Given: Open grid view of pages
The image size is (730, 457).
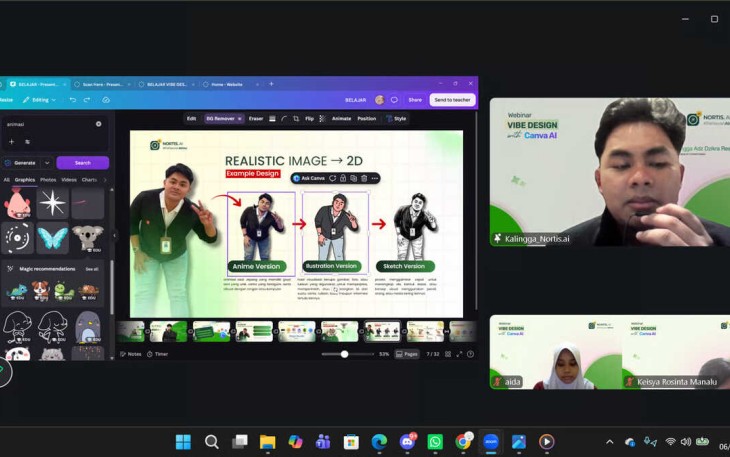Looking at the screenshot, I should click(x=448, y=354).
